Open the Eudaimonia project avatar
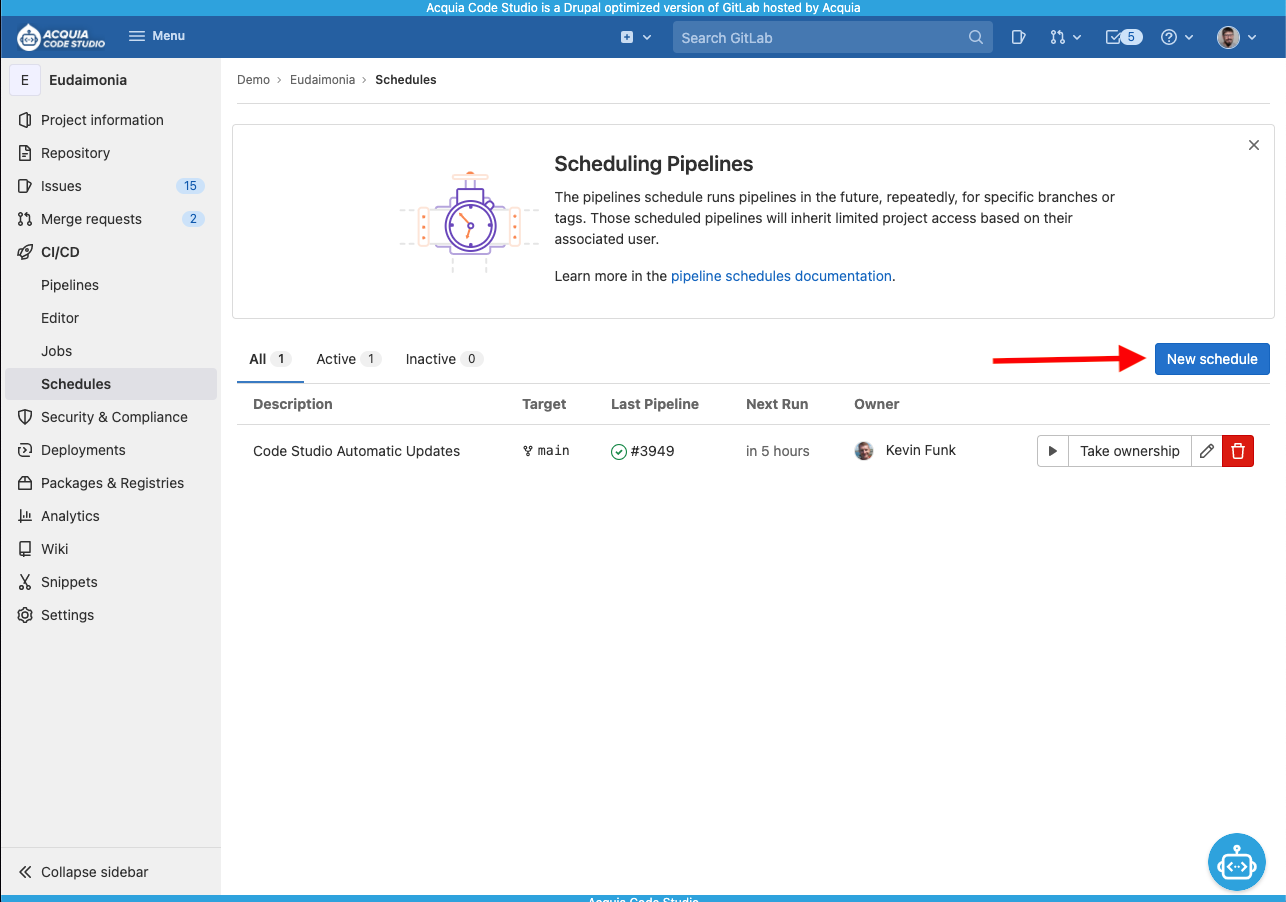 click(25, 80)
